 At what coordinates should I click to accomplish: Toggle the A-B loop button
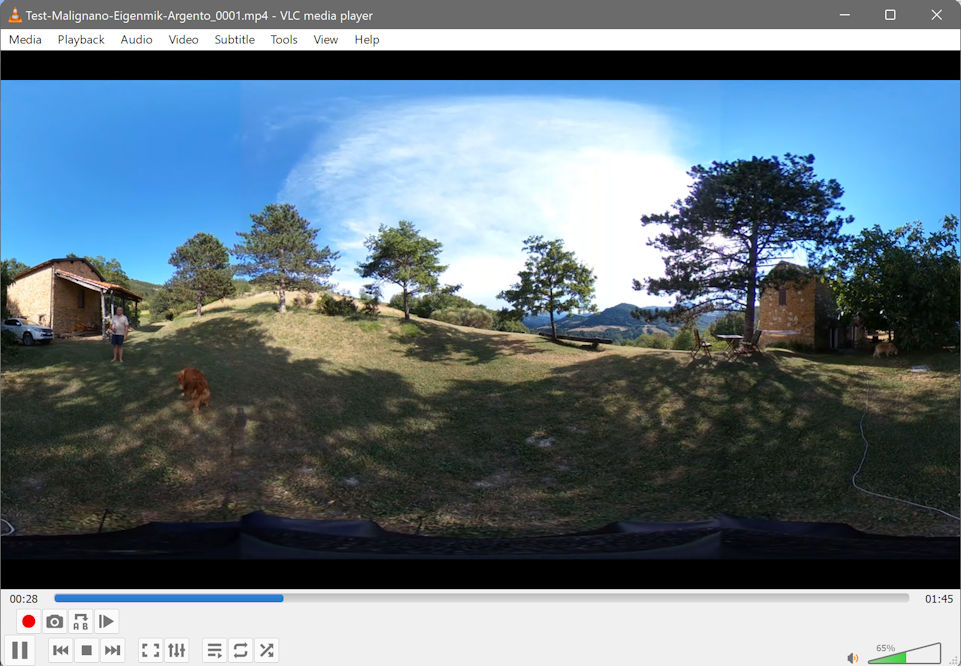[81, 621]
